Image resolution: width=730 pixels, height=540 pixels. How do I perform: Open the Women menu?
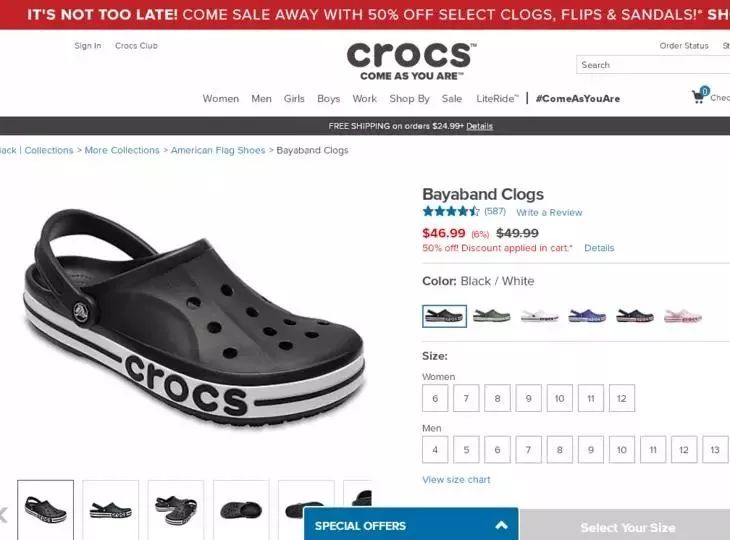(x=221, y=99)
